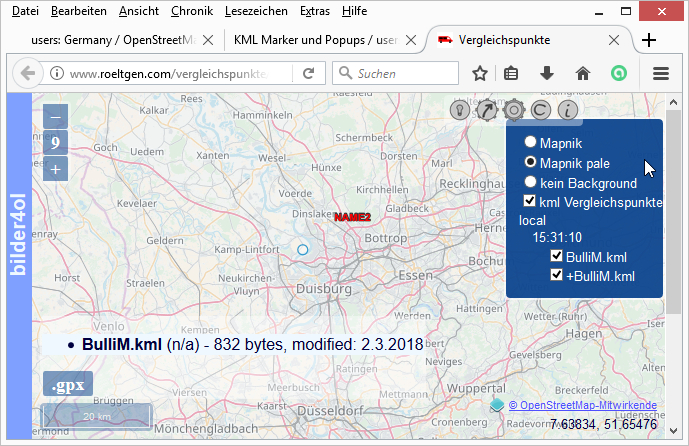Close the users: Germany / OpenStreetMap tab

click(x=208, y=40)
